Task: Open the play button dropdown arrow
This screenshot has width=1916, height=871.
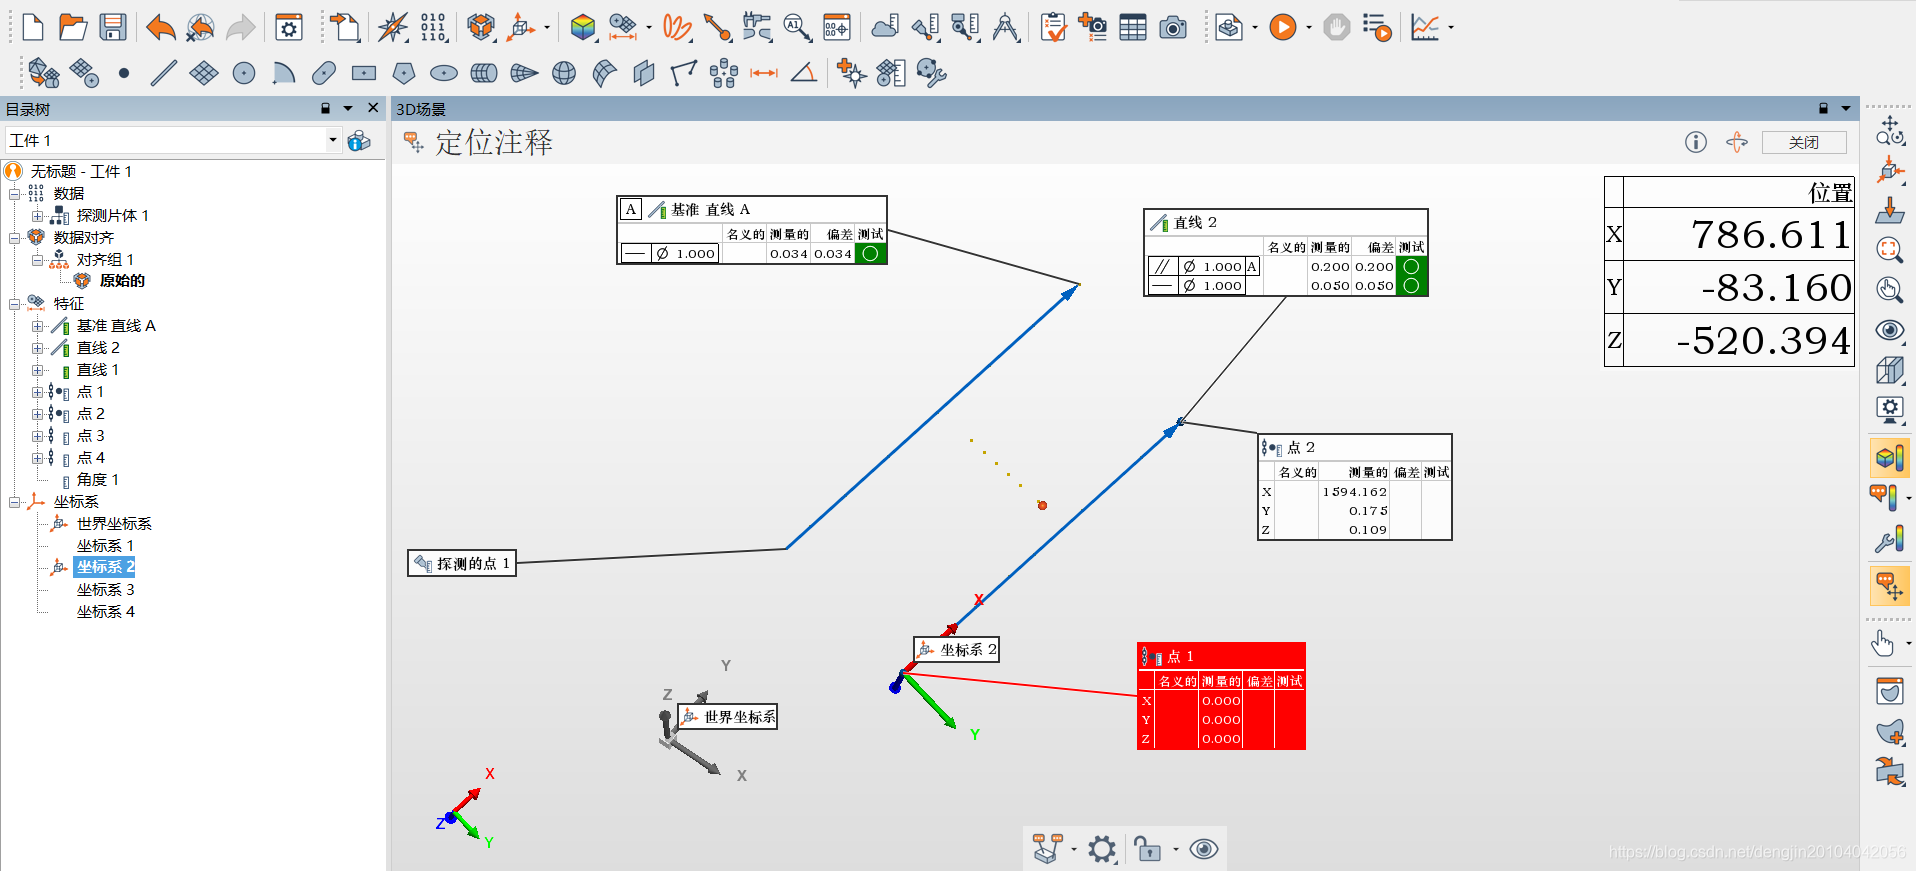Action: click(1308, 28)
